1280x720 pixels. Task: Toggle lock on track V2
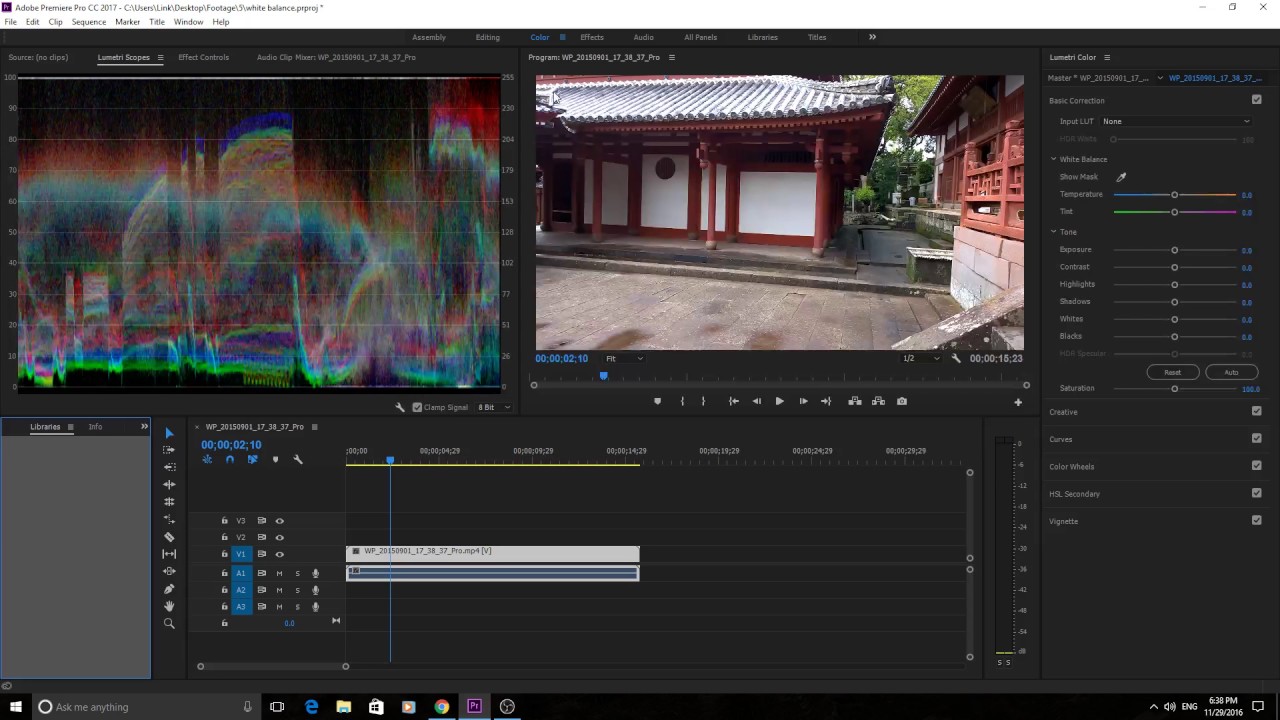pyautogui.click(x=224, y=537)
